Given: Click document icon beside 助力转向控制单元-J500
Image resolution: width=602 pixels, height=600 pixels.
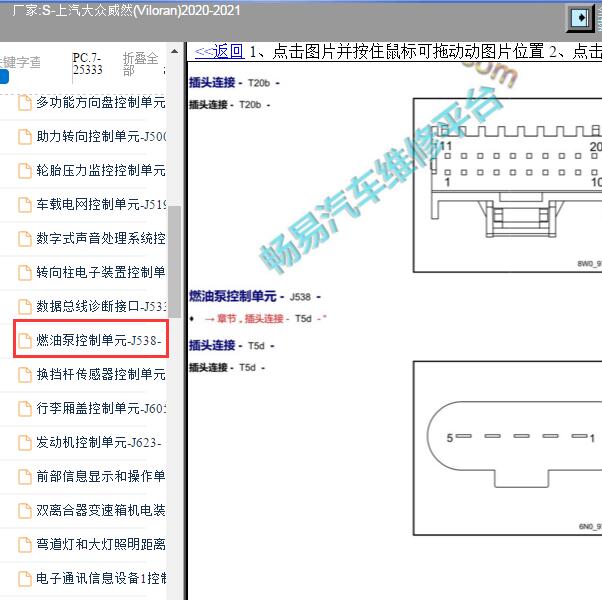Looking at the screenshot, I should pos(25,137).
